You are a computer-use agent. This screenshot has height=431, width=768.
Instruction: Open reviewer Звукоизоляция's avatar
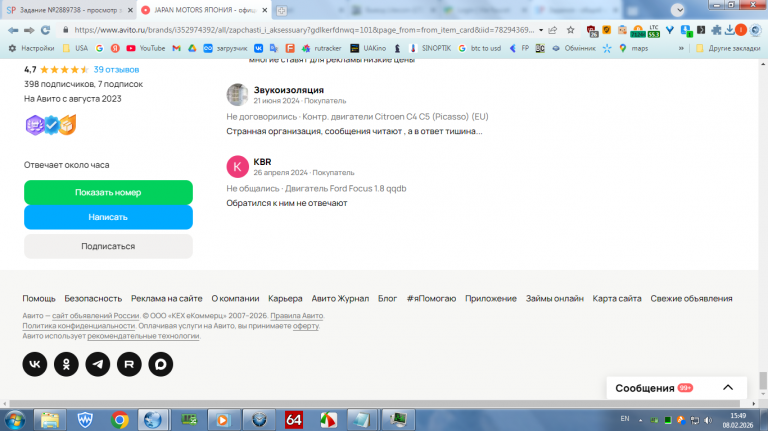click(x=237, y=95)
